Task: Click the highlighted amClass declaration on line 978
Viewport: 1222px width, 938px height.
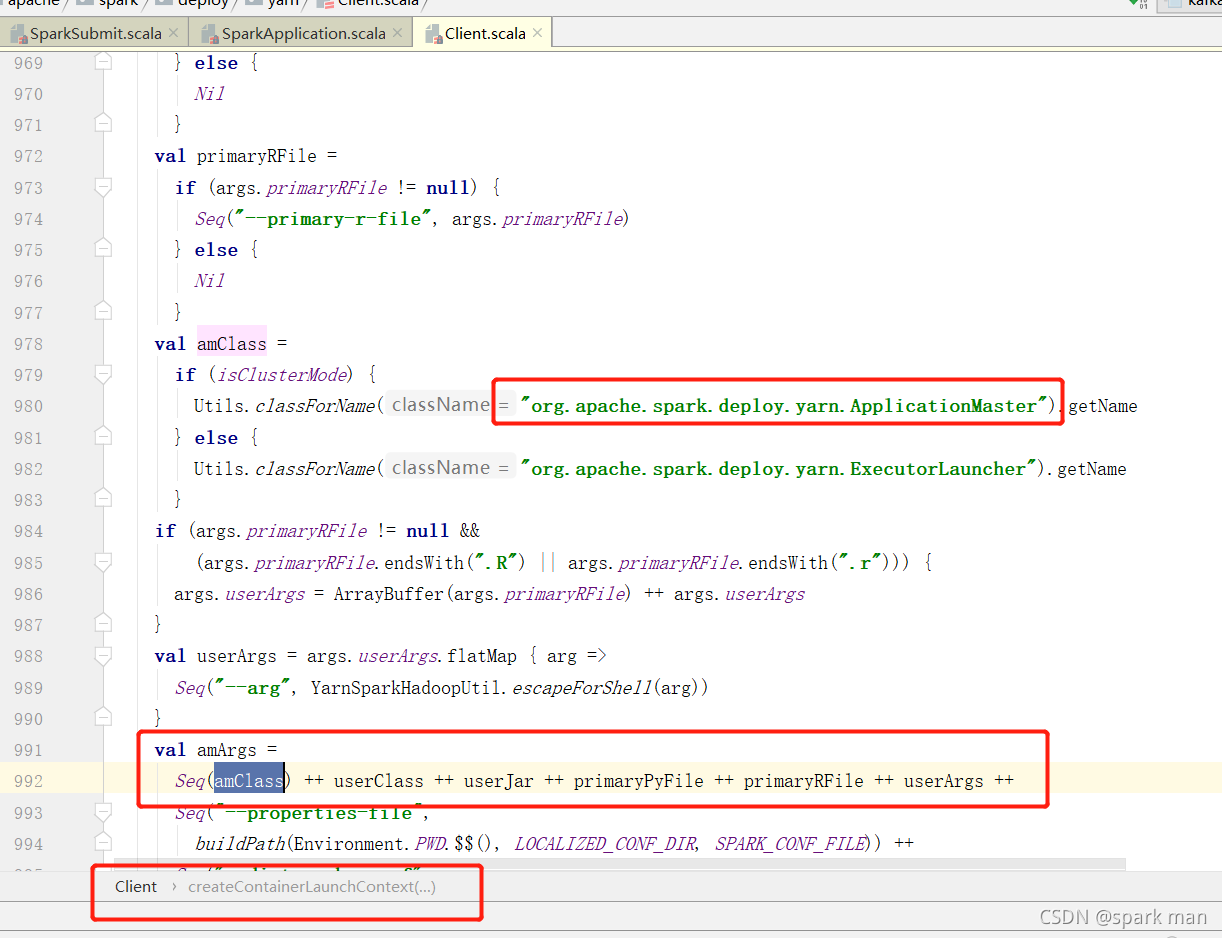Action: coord(231,343)
